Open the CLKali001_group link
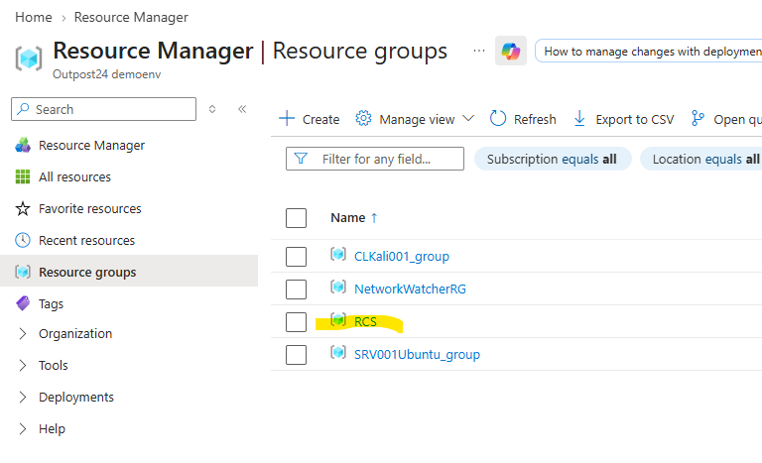 pos(401,257)
